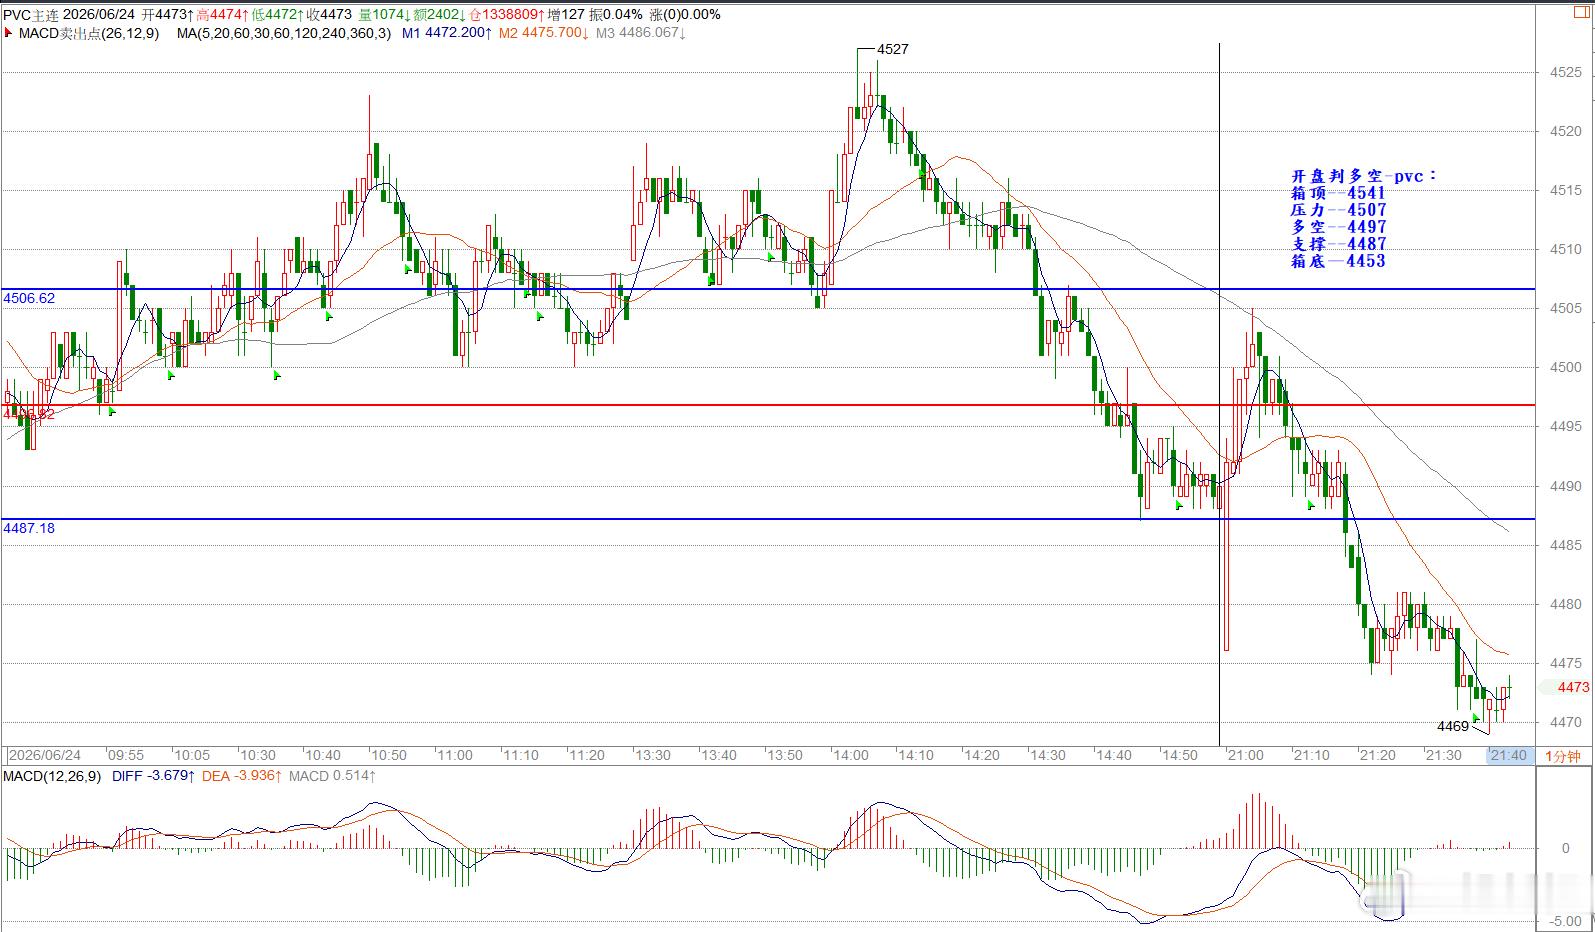Click the red current price tag 4473
Image resolution: width=1595 pixels, height=932 pixels.
[1572, 687]
